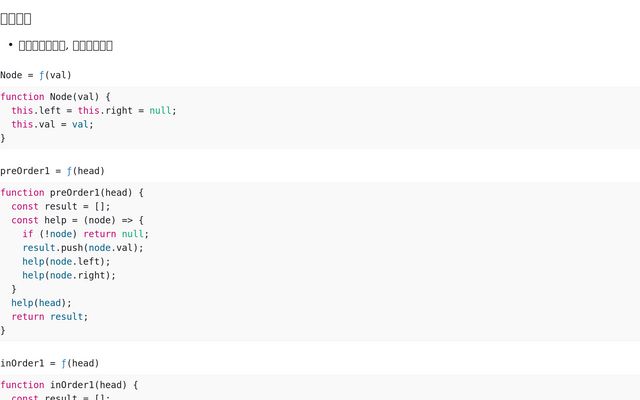Click the 'function inOrder1(head) {' line
The width and height of the screenshot is (640, 400).
(x=69, y=385)
